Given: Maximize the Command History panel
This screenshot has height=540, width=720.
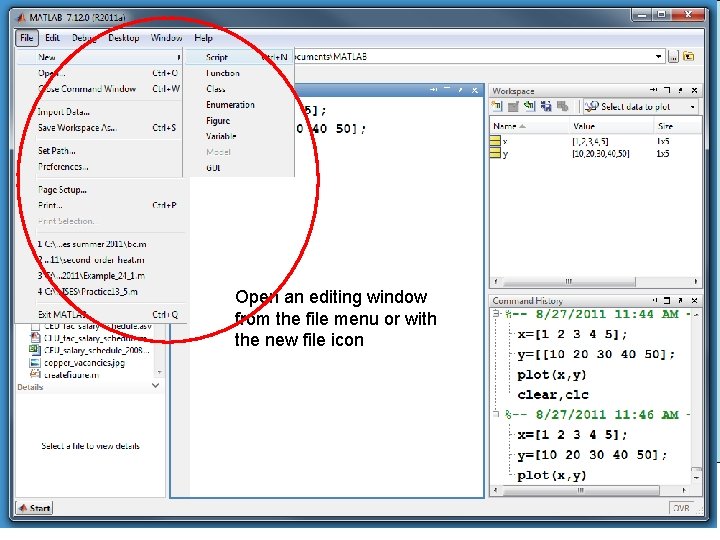Looking at the screenshot, I should pos(667,300).
